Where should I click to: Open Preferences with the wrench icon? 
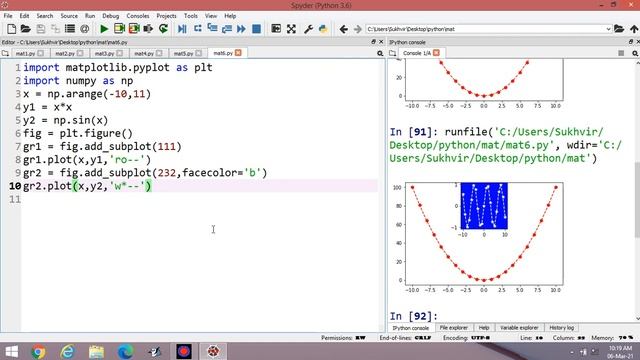point(308,29)
